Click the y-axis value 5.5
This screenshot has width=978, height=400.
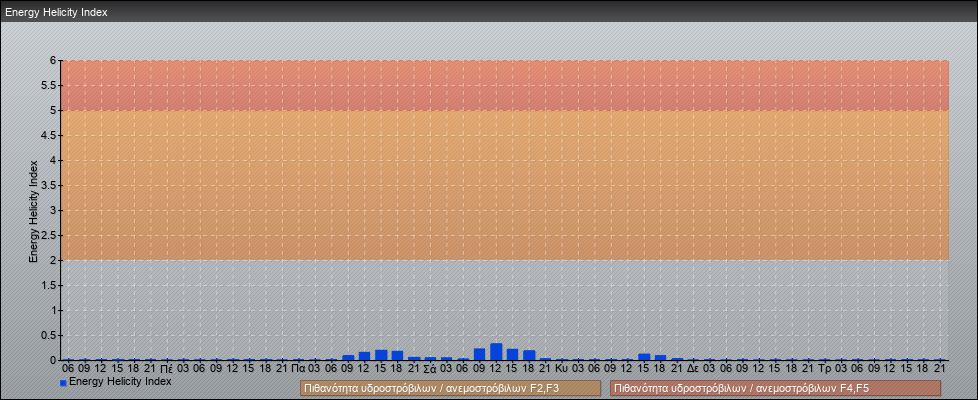tap(49, 85)
